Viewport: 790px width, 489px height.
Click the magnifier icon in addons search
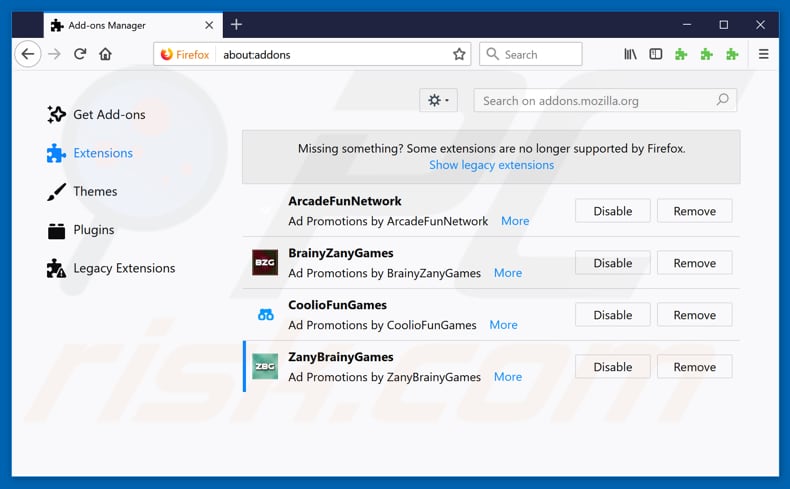click(722, 100)
